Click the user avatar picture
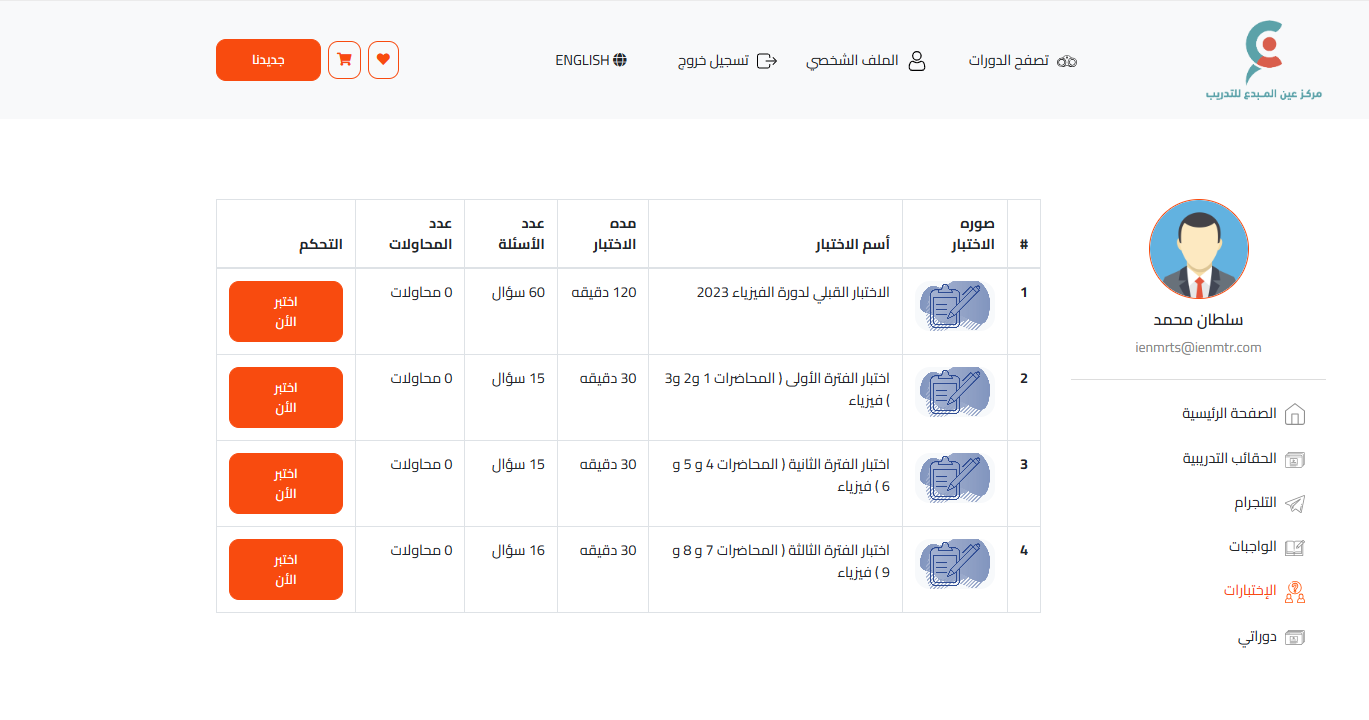The image size is (1369, 720). coord(1198,250)
